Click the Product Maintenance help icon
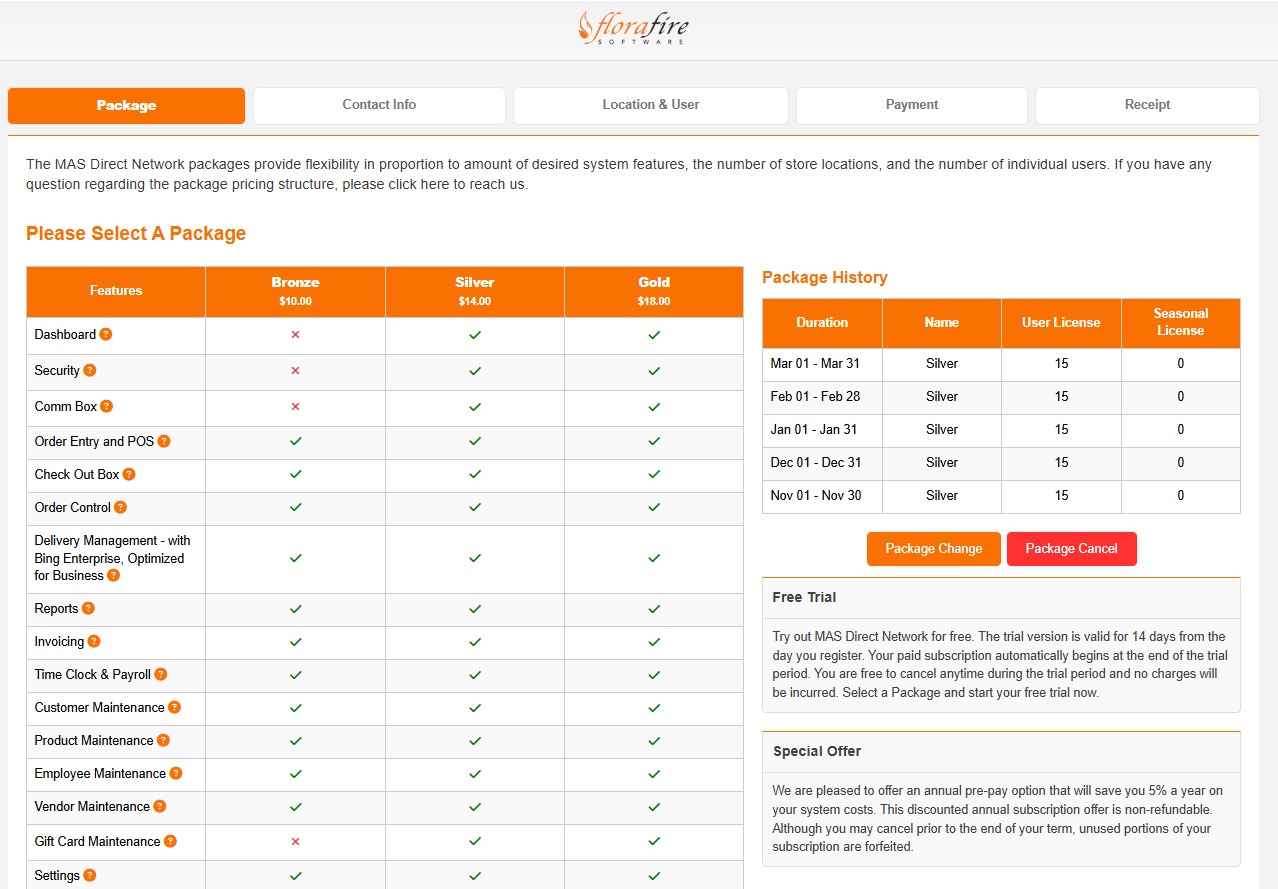The width and height of the screenshot is (1278, 889). pyautogui.click(x=164, y=740)
